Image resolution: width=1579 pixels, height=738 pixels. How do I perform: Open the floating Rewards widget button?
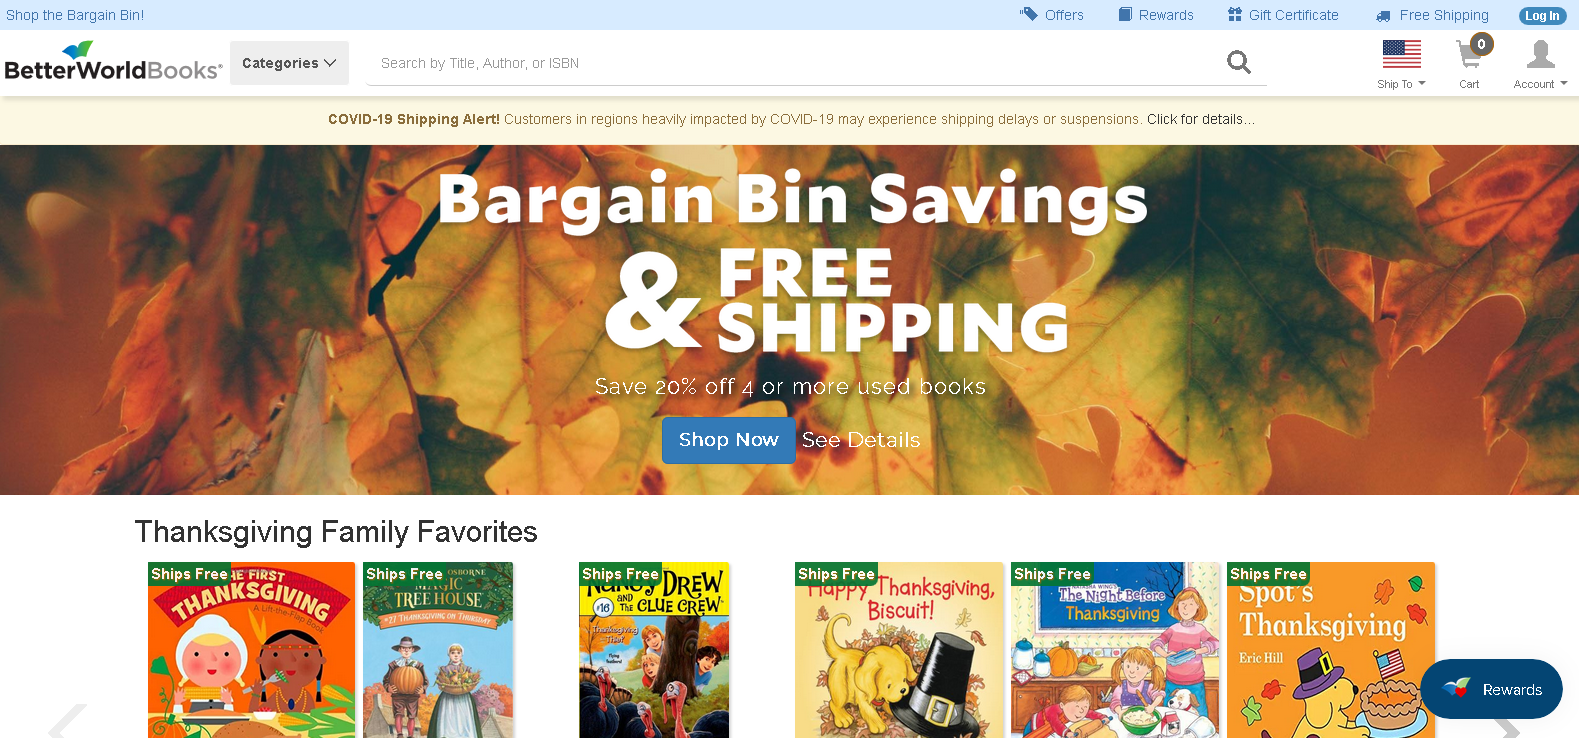(1491, 689)
